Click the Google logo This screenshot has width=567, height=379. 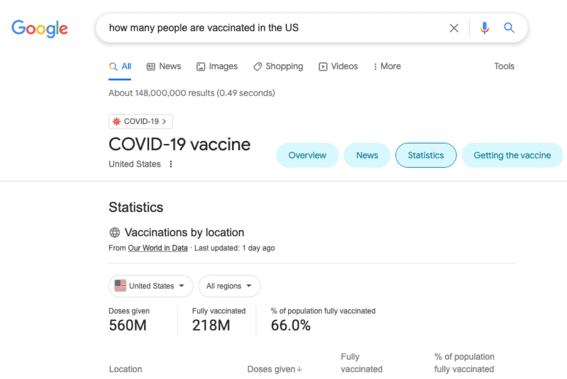pos(40,29)
